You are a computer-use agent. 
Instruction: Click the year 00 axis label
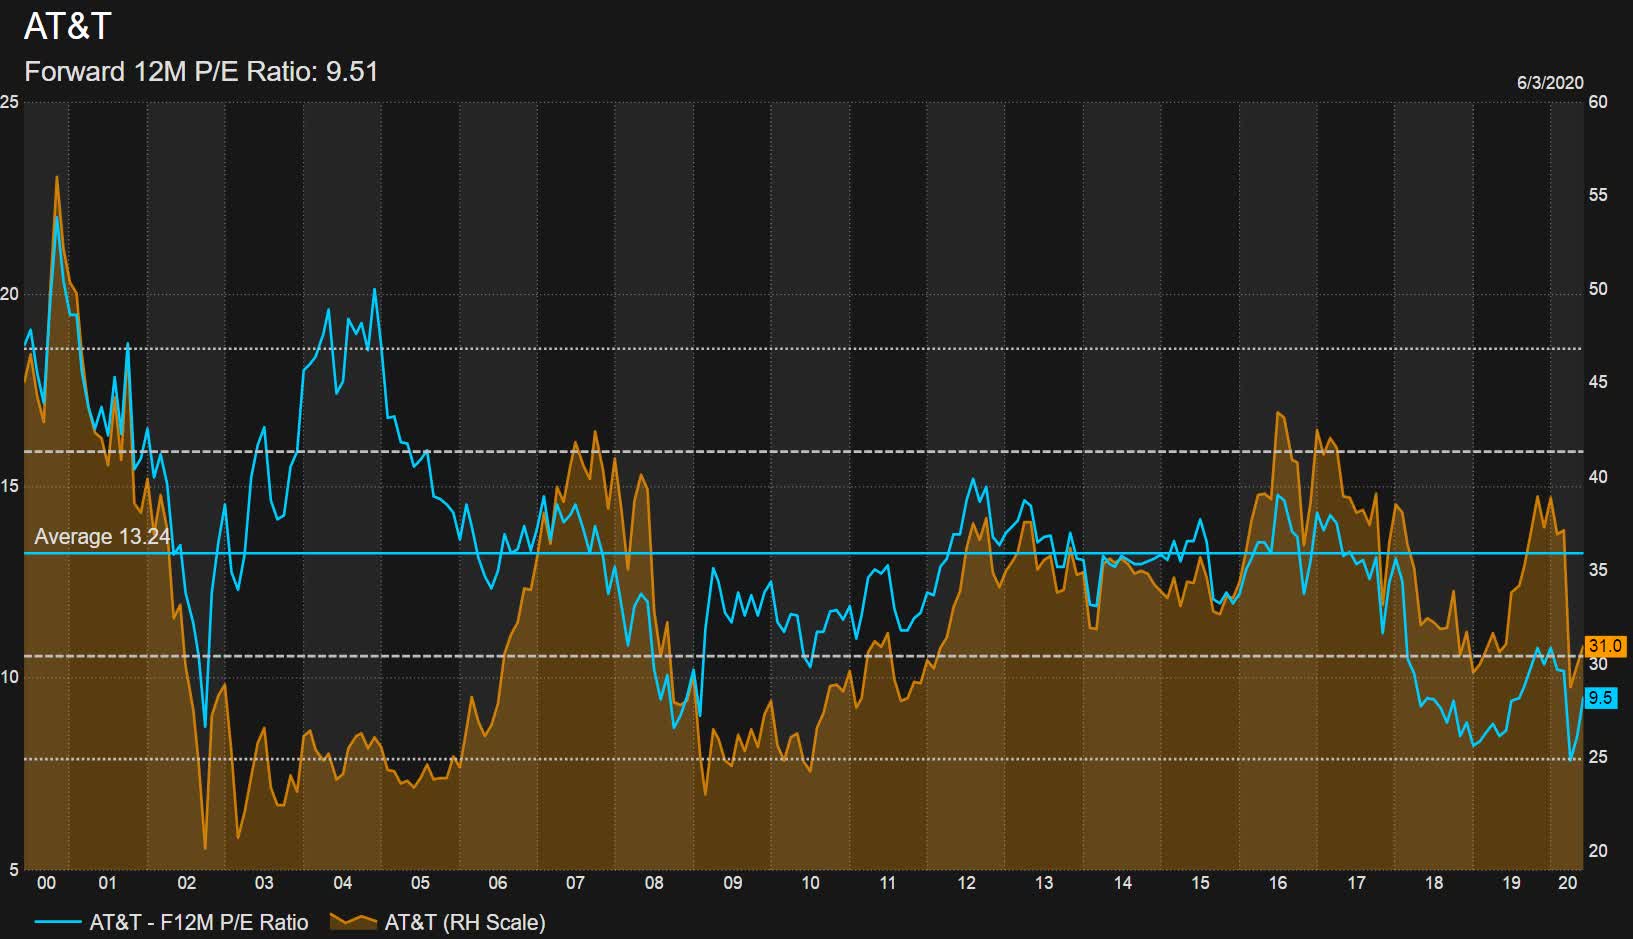point(46,883)
